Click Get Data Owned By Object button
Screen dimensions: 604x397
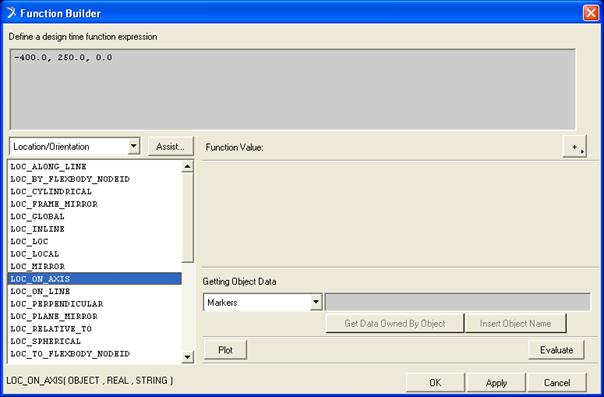(395, 323)
